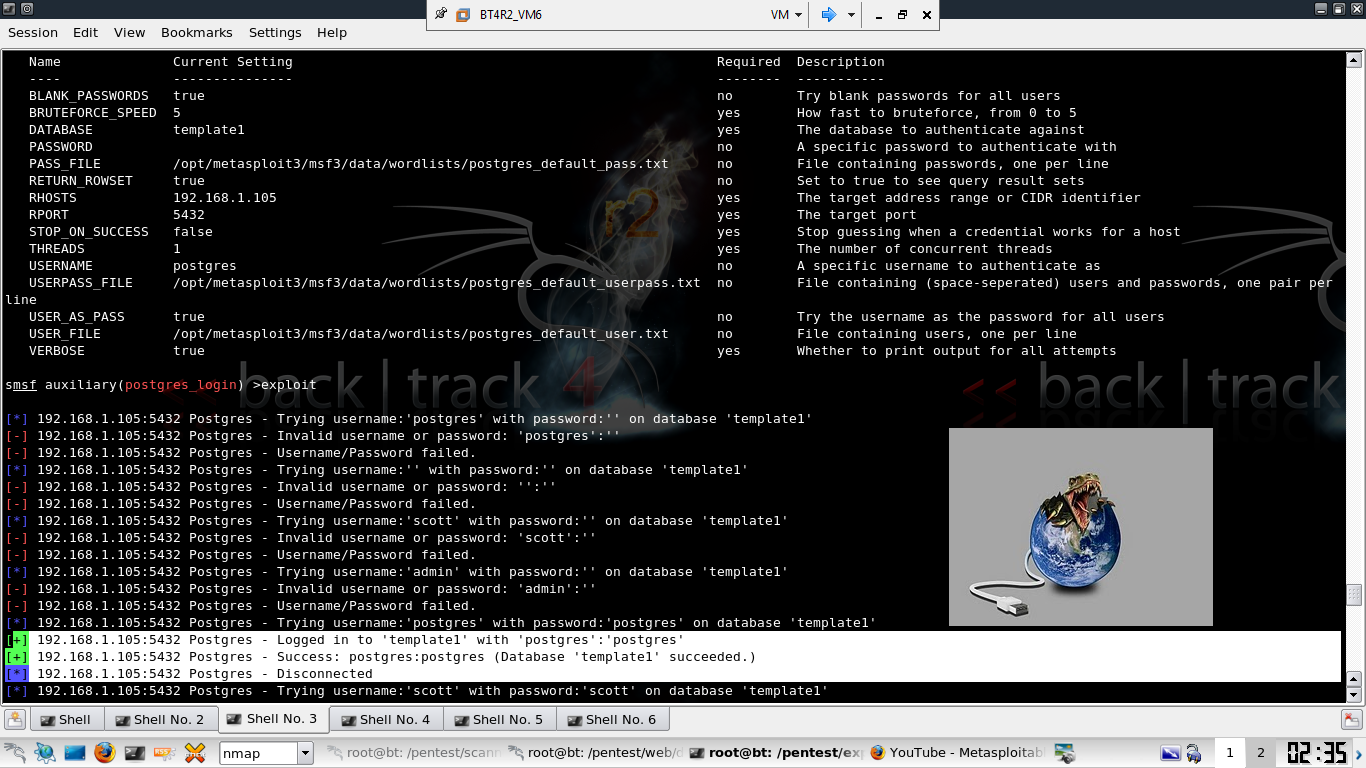Switch to root@bt: /pentest/scann taskbar window
Image resolution: width=1366 pixels, height=768 pixels.
tap(413, 752)
